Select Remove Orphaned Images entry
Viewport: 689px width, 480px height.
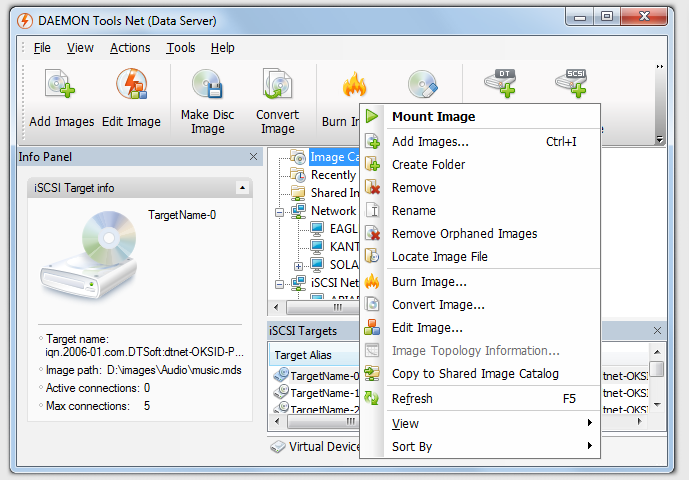pos(480,233)
